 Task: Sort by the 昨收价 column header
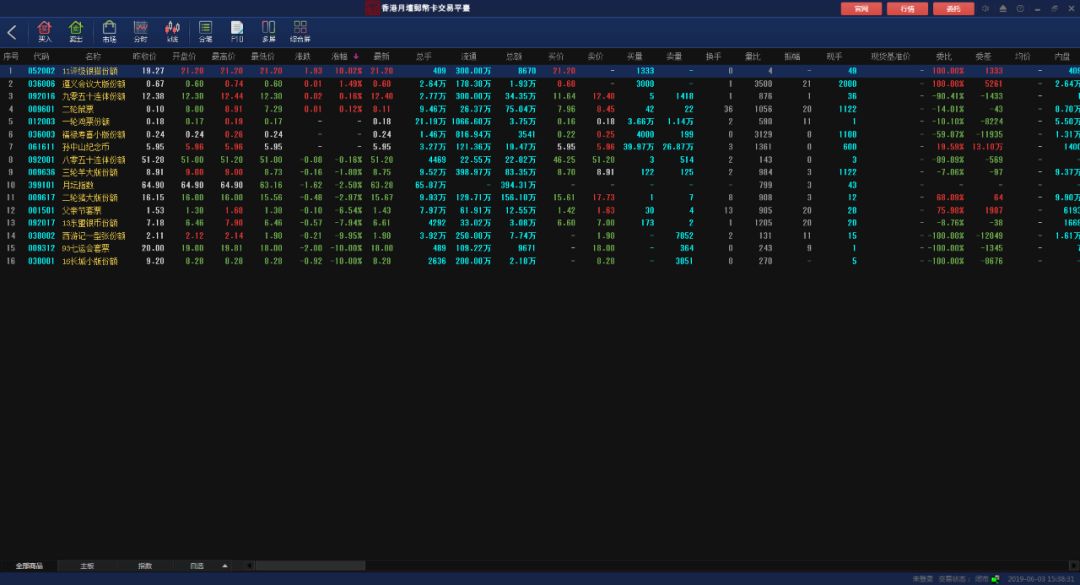click(145, 57)
